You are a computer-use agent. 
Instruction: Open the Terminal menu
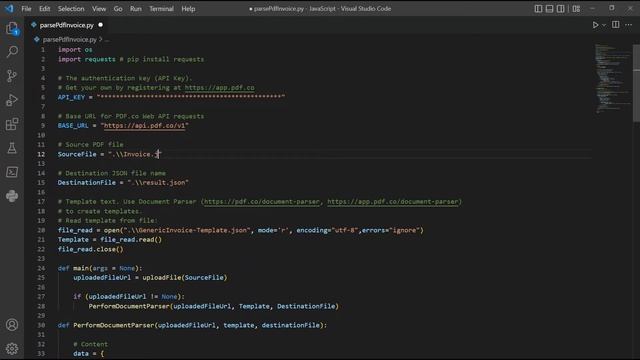161,9
